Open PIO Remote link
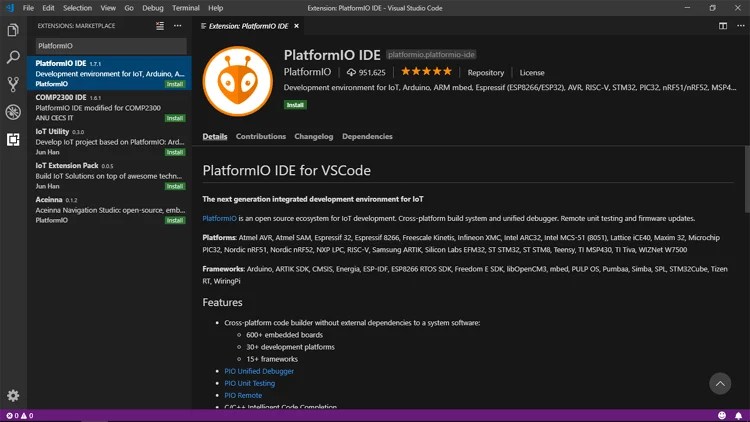750x422 pixels. point(243,395)
